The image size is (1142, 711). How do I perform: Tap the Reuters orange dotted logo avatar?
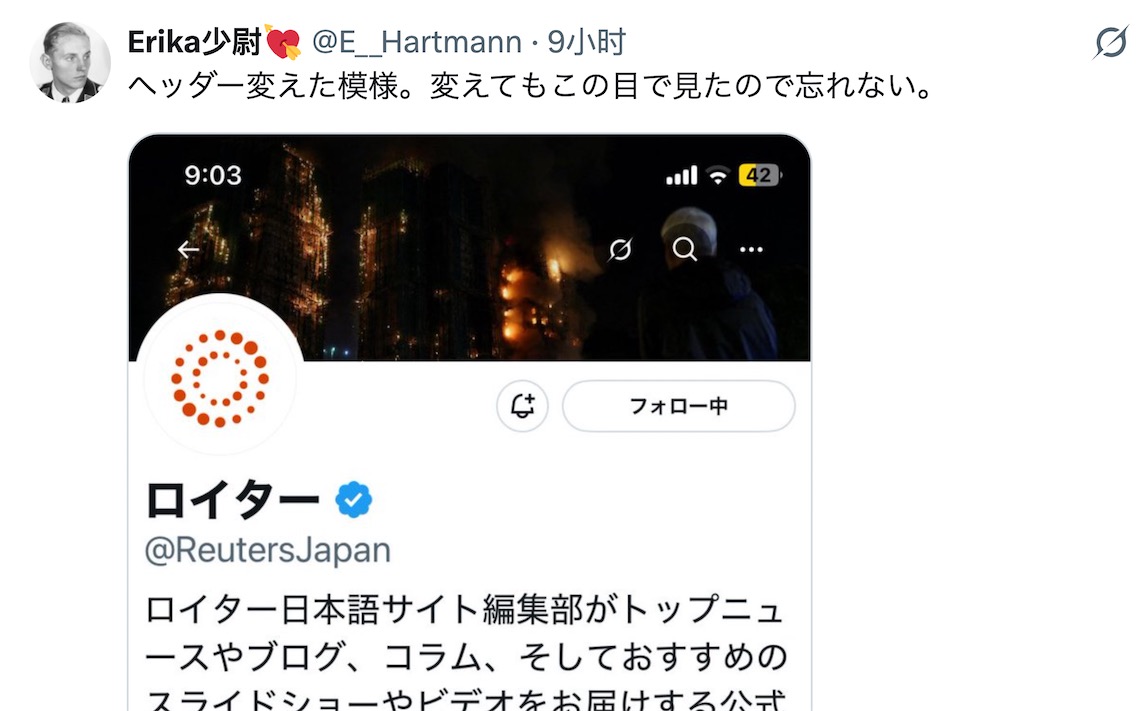[x=220, y=378]
